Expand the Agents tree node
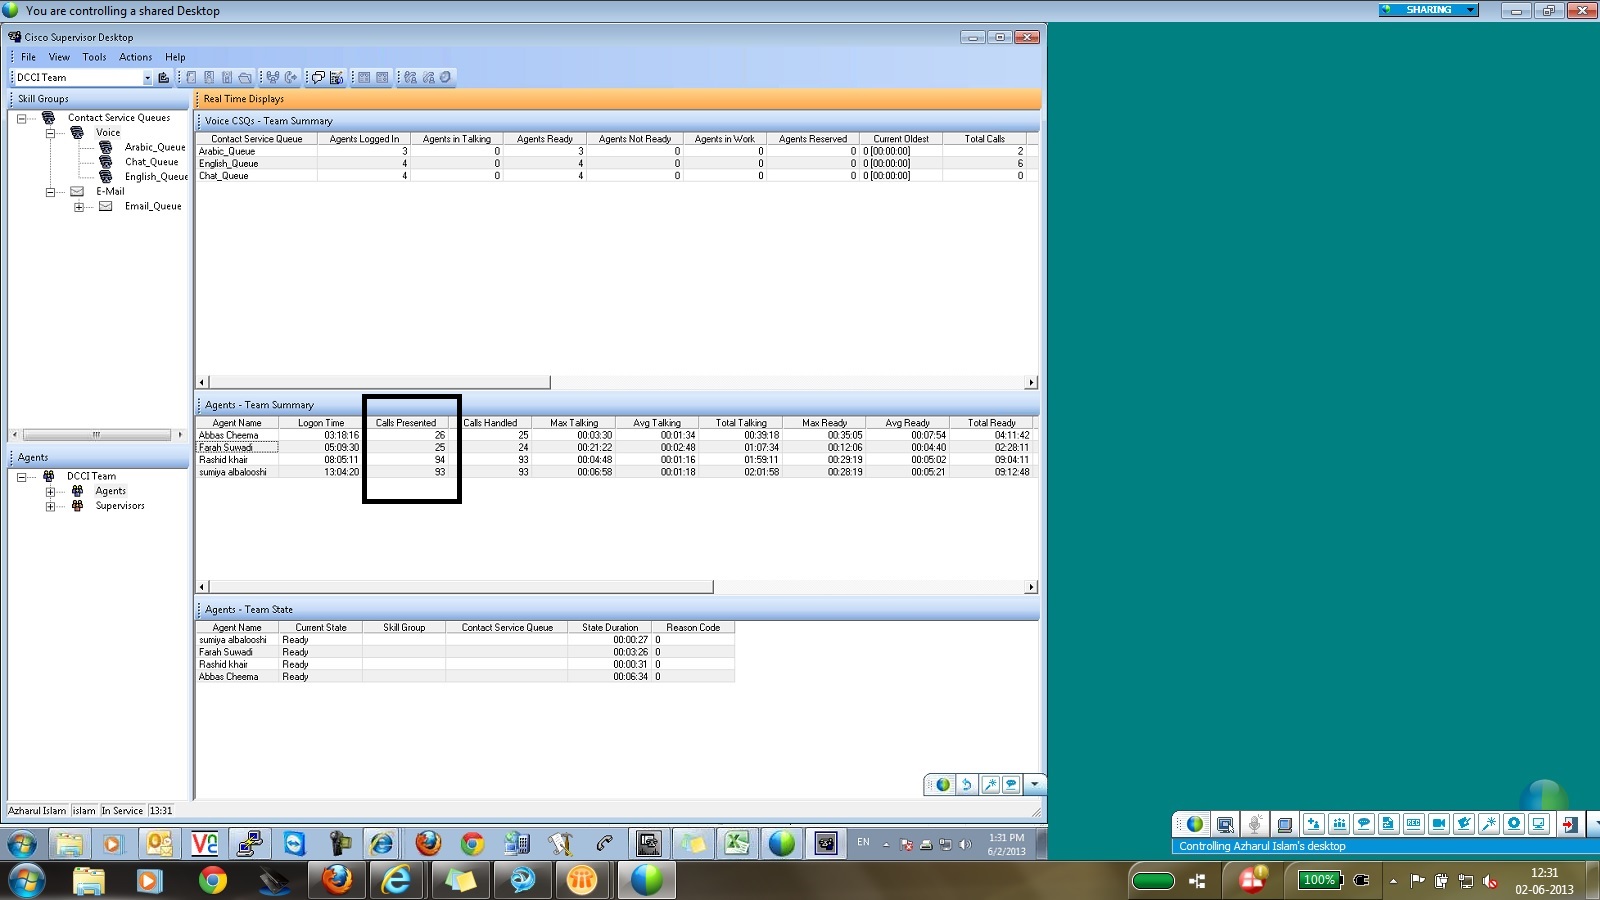The image size is (1600, 900). (x=50, y=492)
